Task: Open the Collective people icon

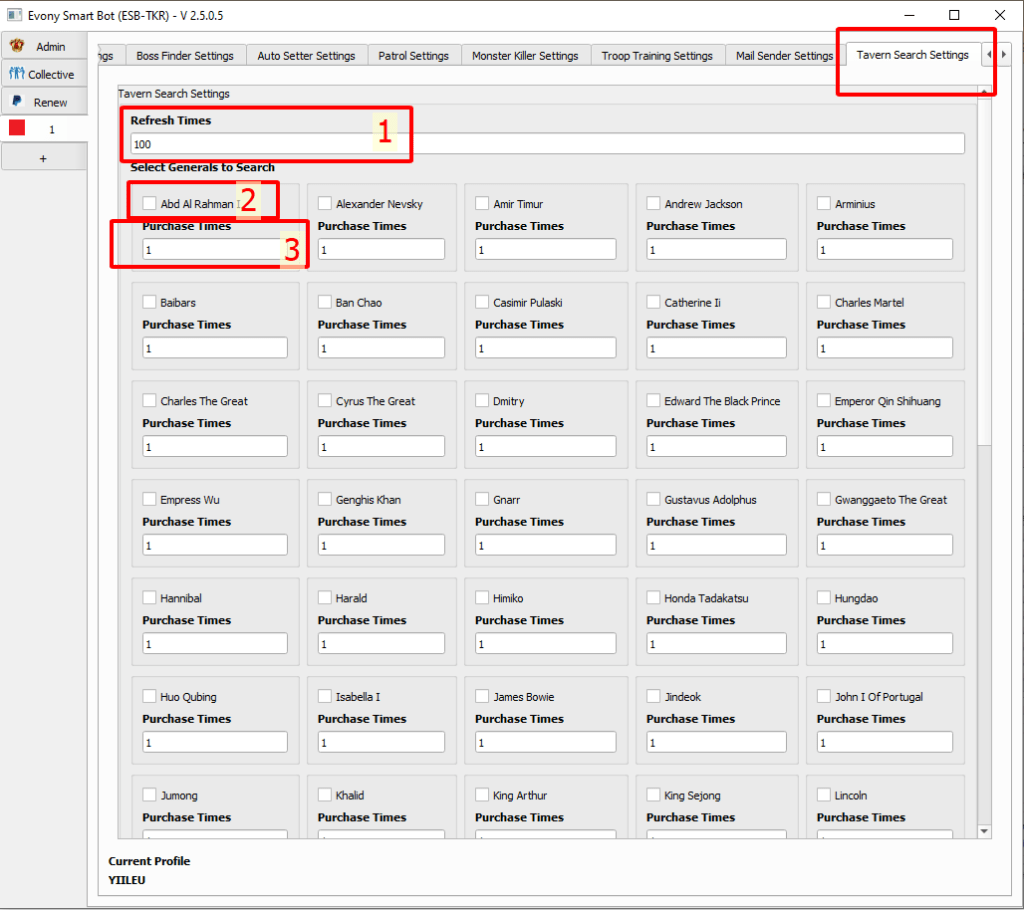Action: tap(17, 74)
